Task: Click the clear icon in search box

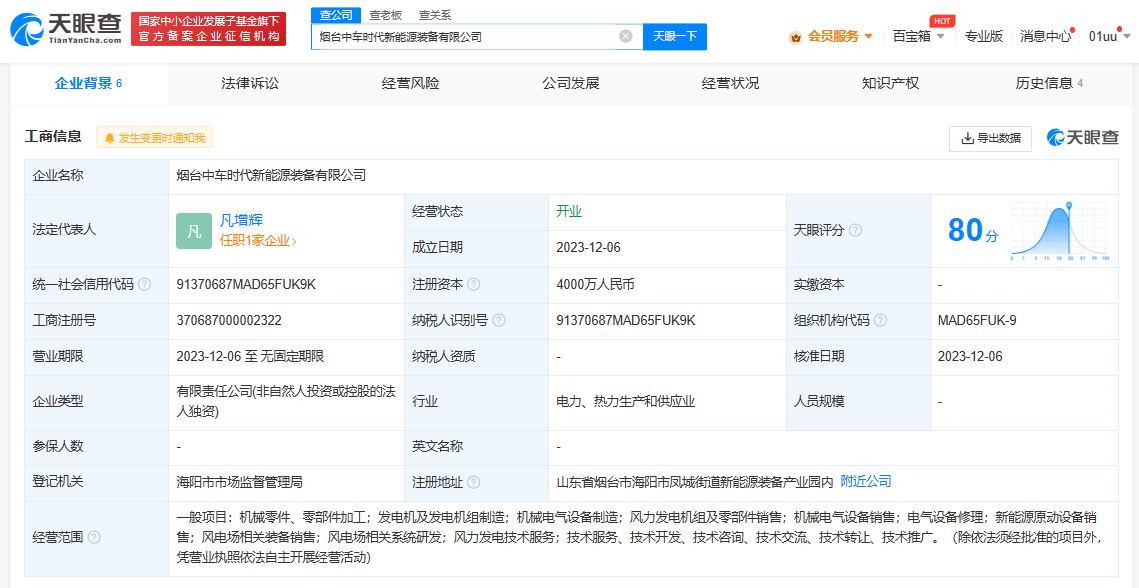Action: 627,36
